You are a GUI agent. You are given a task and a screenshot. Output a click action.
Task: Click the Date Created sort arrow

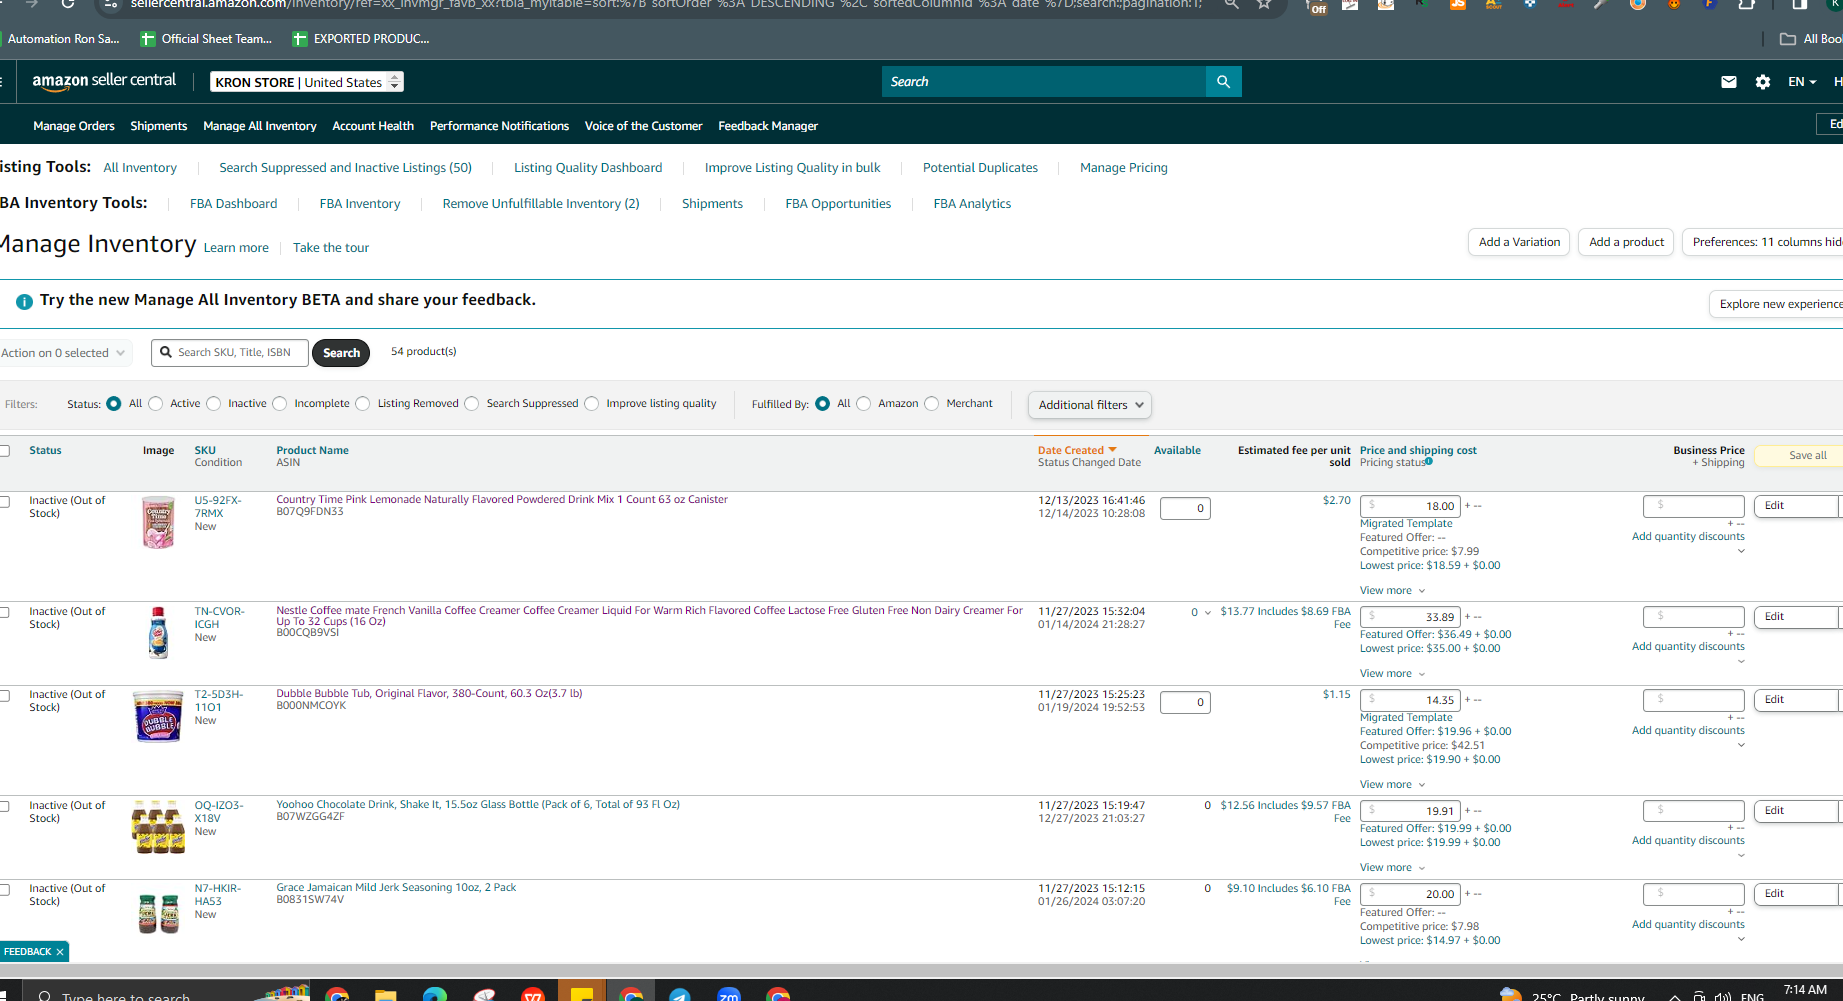point(1112,450)
